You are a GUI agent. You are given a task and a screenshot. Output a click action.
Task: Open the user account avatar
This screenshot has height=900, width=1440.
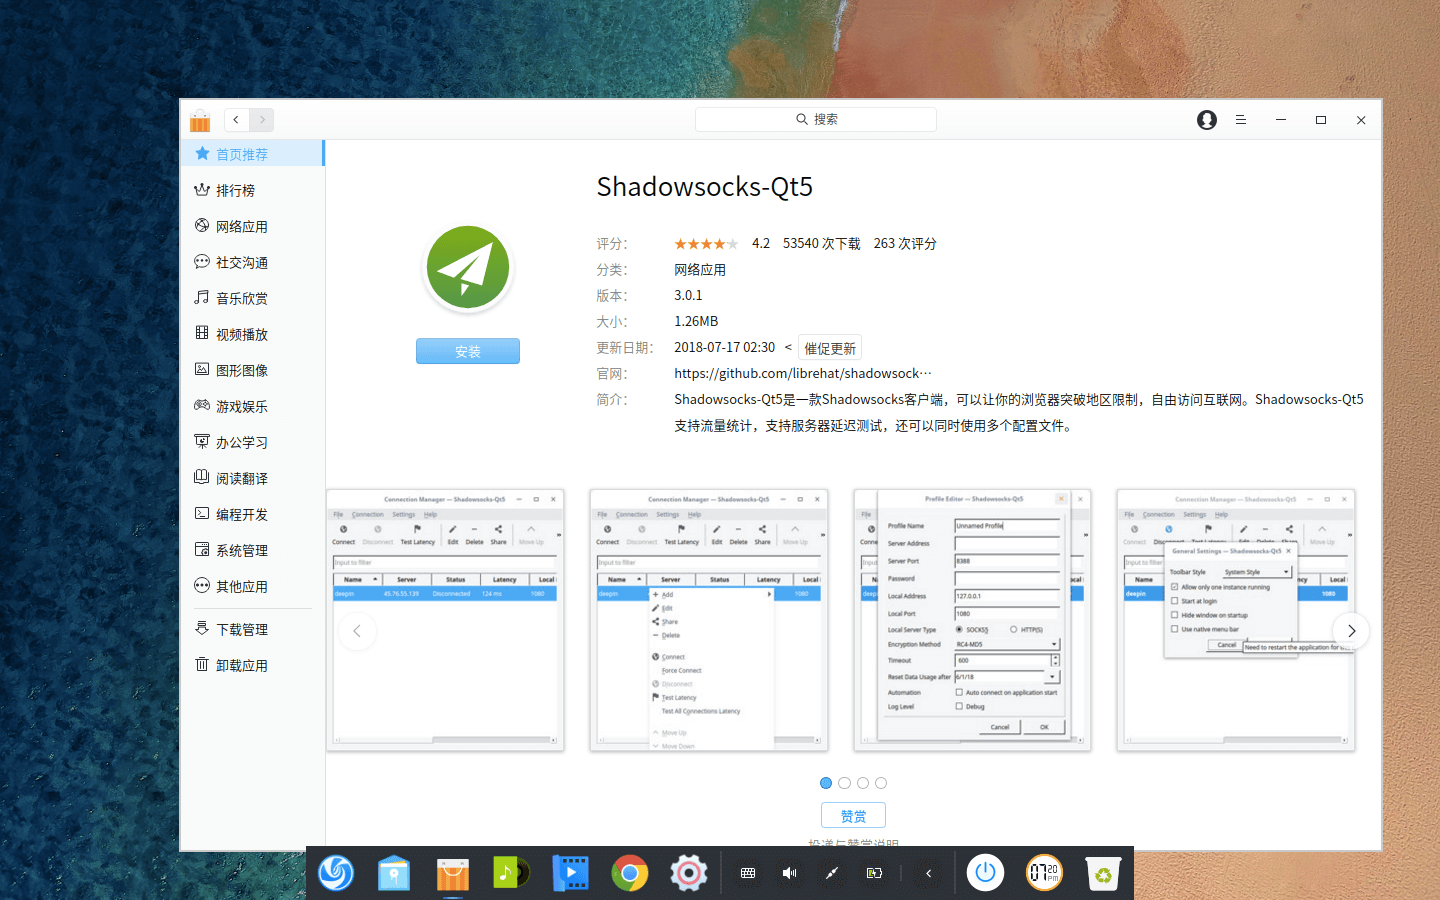1207,120
